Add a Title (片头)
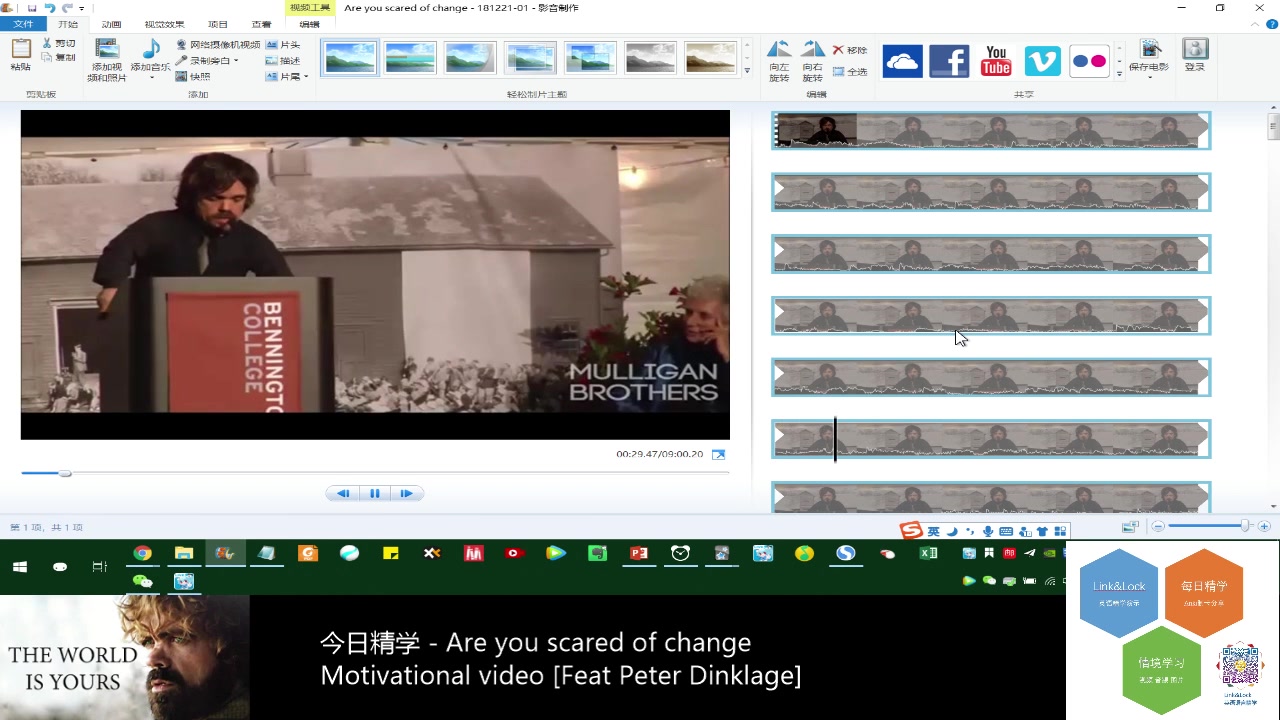 [283, 45]
